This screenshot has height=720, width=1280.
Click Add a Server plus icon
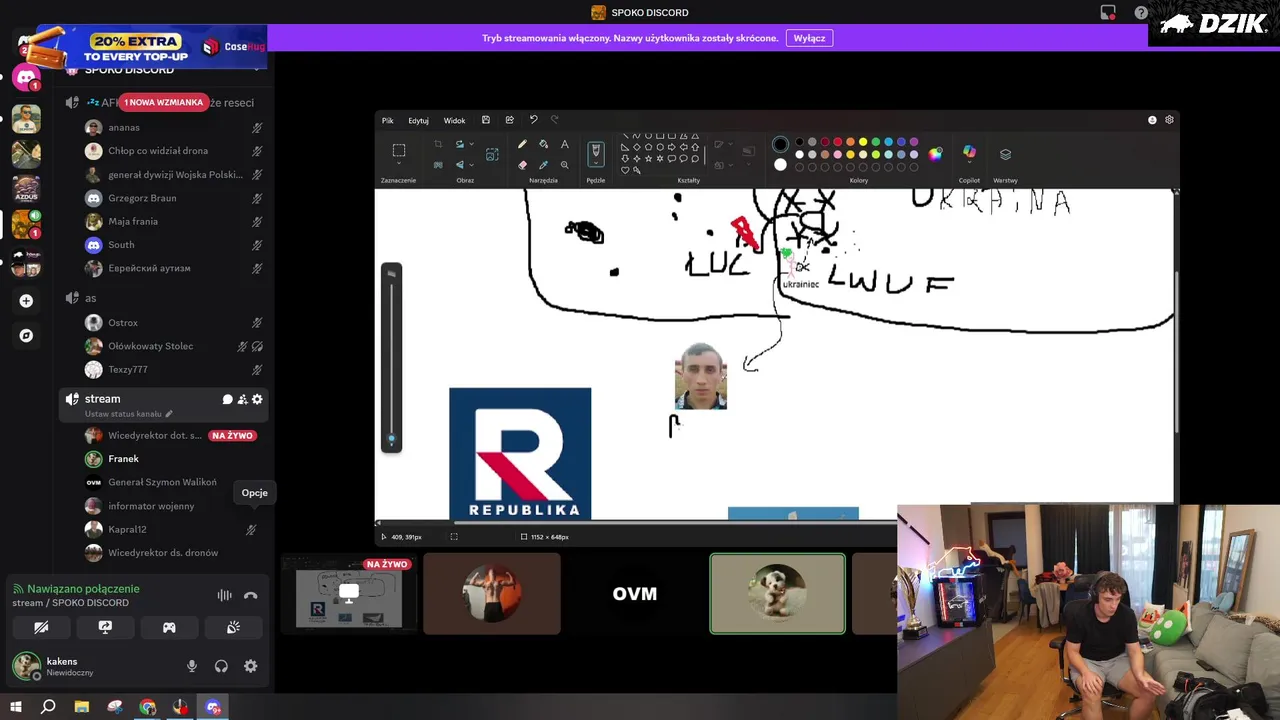(x=26, y=300)
